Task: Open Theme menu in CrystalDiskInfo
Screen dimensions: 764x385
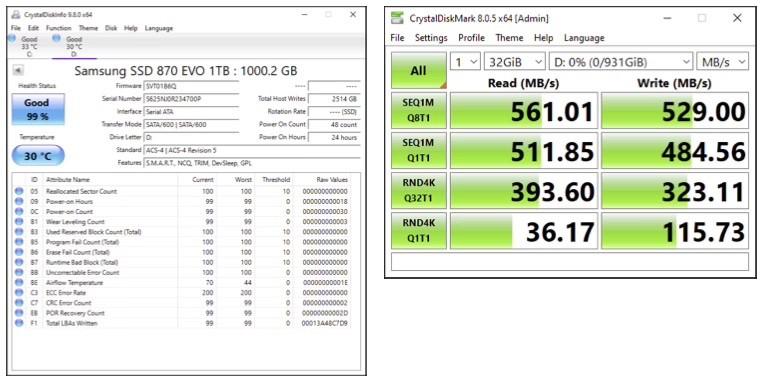Action: click(88, 28)
